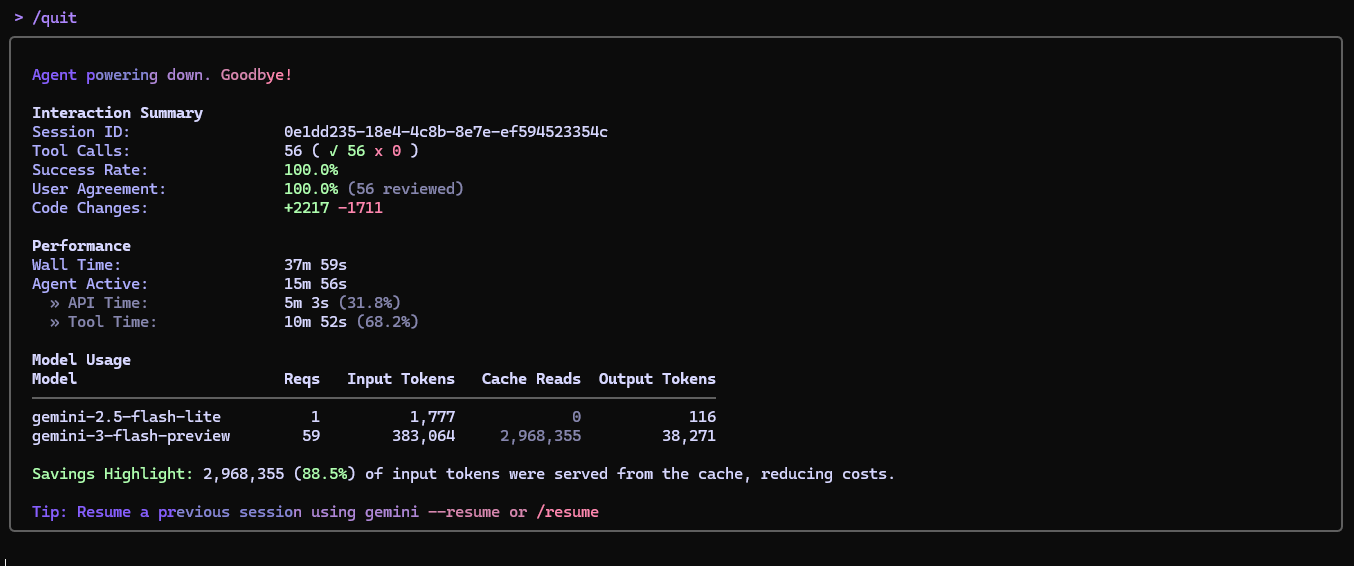The height and width of the screenshot is (566, 1354).
Task: Click the > prompt symbol before /quit
Action: [19, 18]
